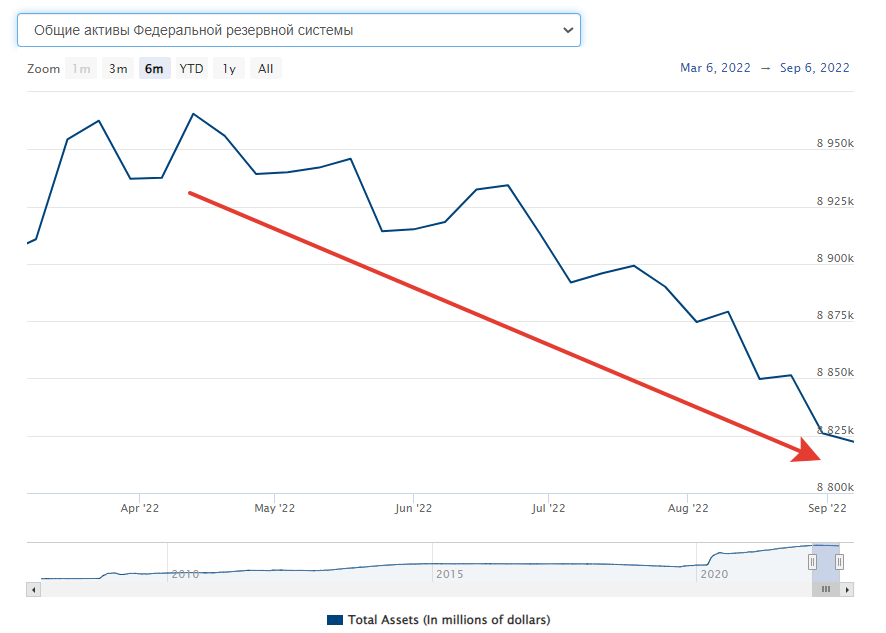Click the dropdown chevron arrow
The height and width of the screenshot is (633, 886).
(x=568, y=30)
